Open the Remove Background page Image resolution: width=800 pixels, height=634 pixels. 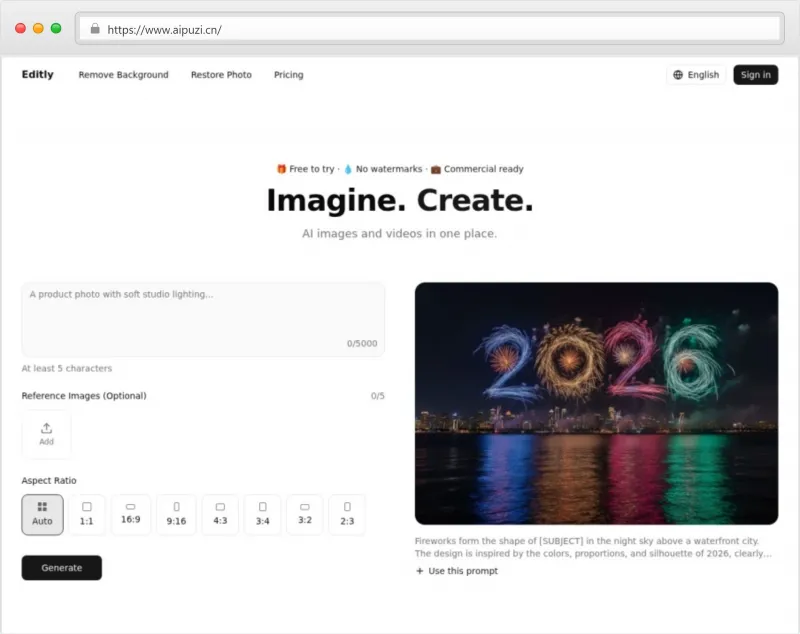coord(123,75)
